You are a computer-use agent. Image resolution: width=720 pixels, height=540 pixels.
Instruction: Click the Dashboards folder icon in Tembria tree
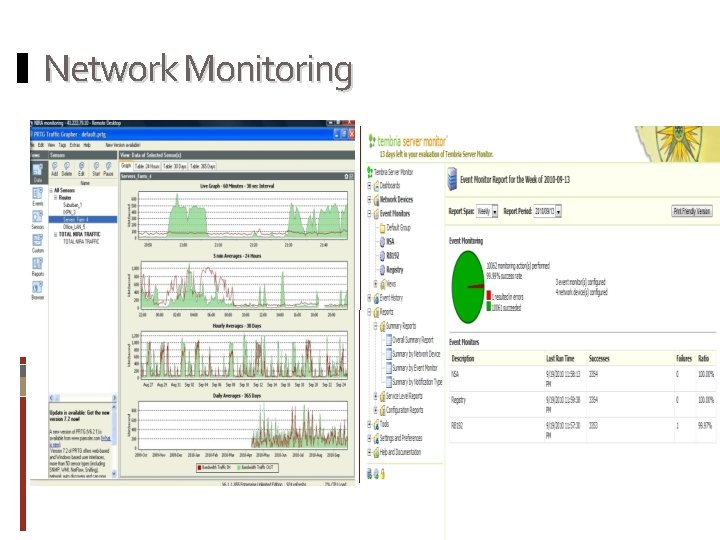click(376, 186)
